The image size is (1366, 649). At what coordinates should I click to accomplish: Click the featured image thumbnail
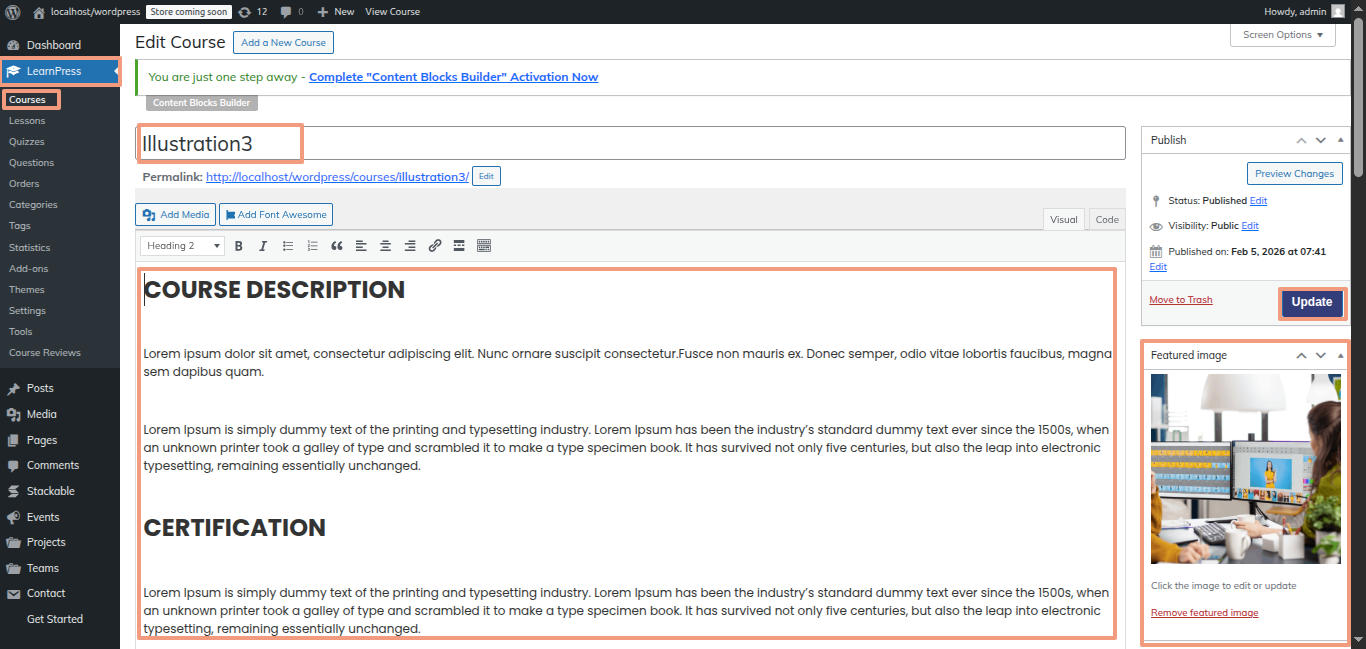coord(1245,469)
